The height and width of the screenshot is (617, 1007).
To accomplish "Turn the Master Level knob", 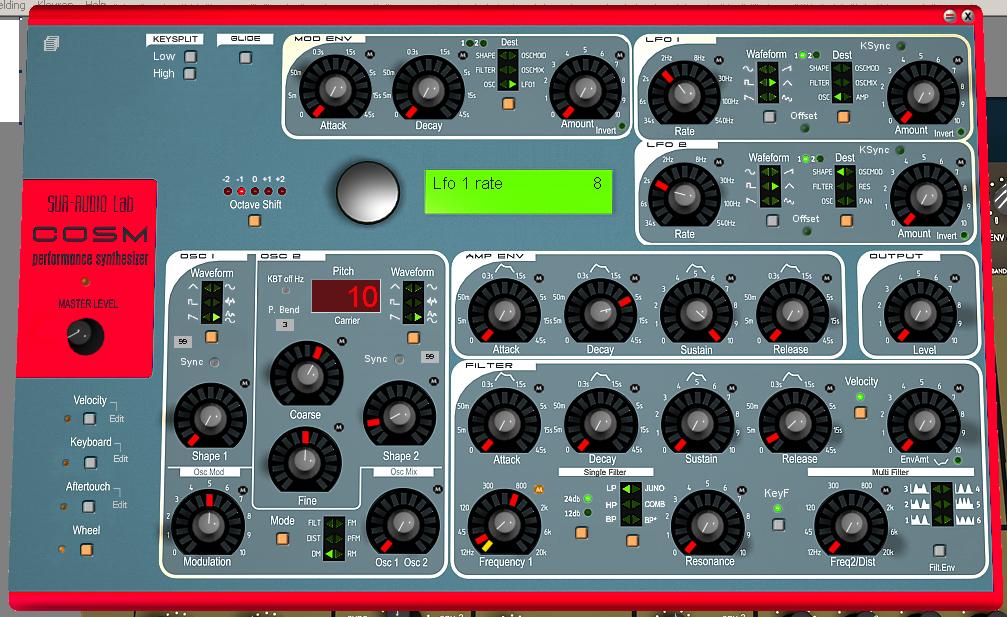I will click(85, 336).
